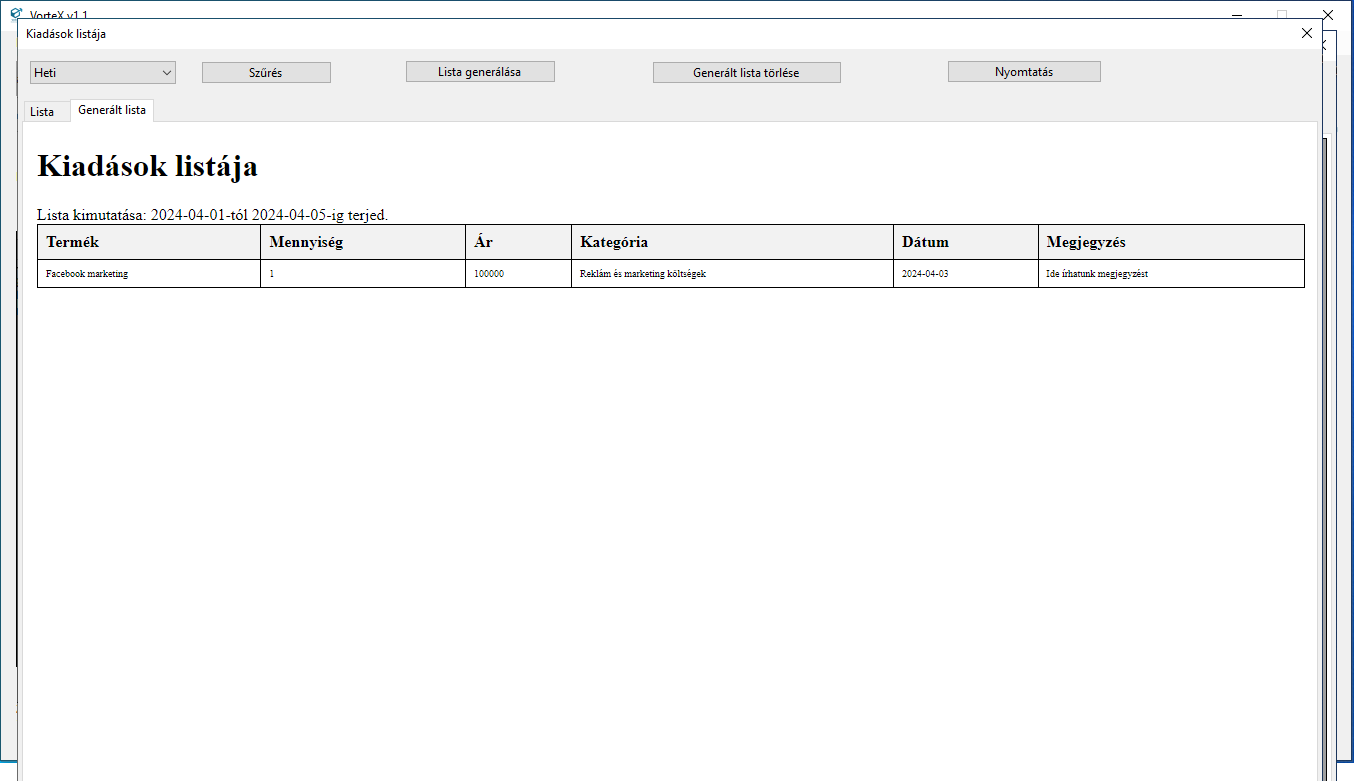Click the Lista generálása button

(x=480, y=72)
